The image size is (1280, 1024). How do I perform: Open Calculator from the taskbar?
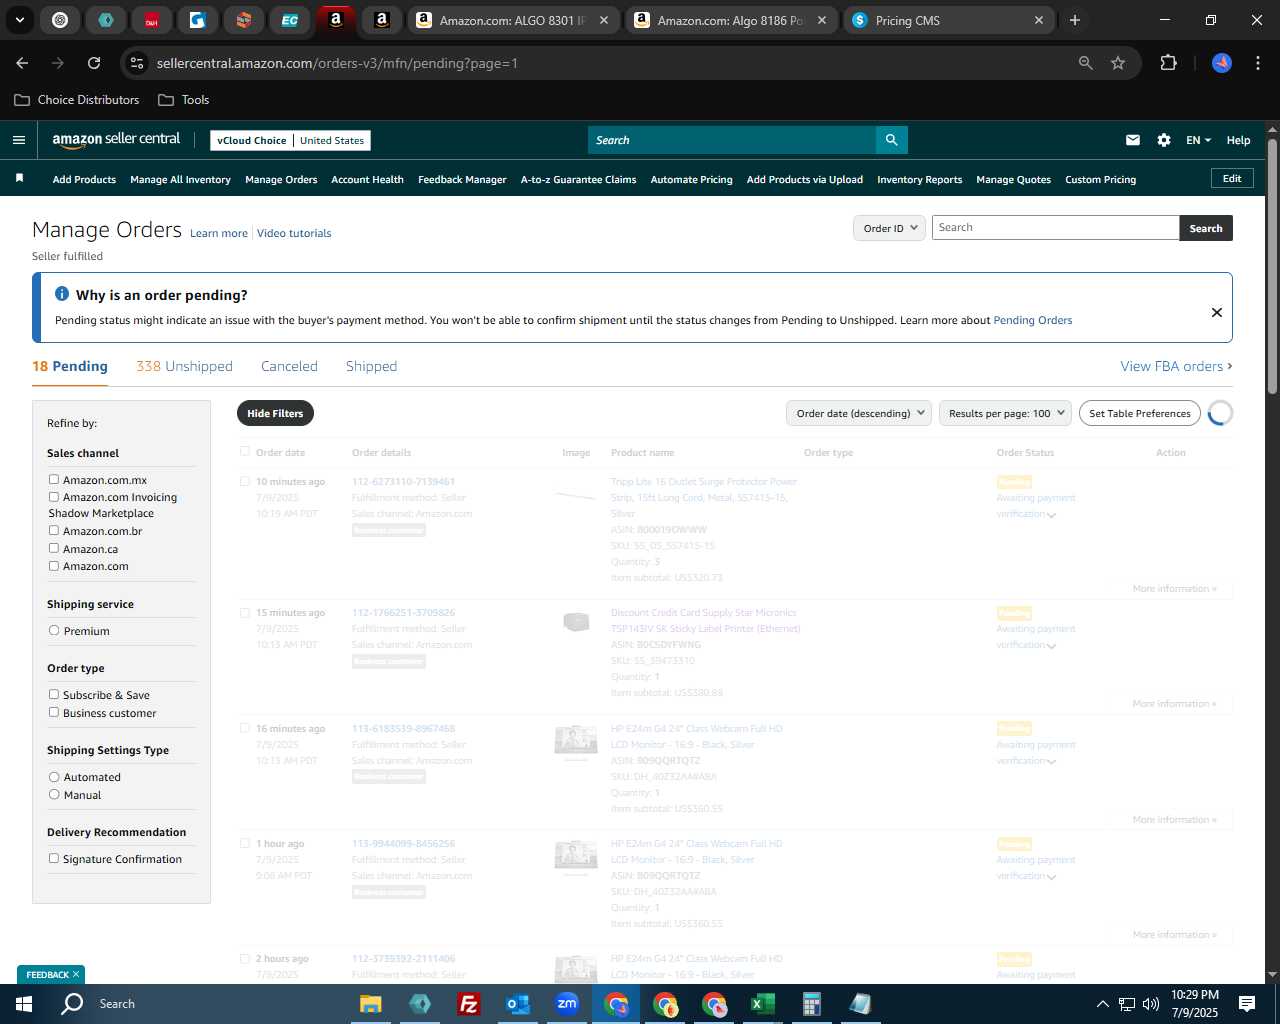(811, 1004)
